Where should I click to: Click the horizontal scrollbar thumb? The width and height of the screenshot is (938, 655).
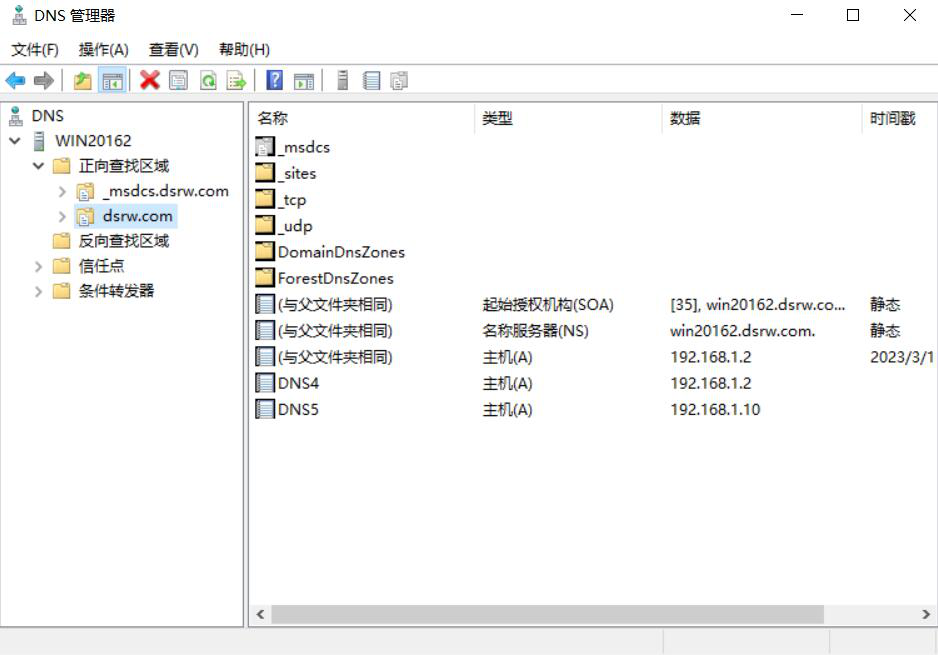(547, 614)
